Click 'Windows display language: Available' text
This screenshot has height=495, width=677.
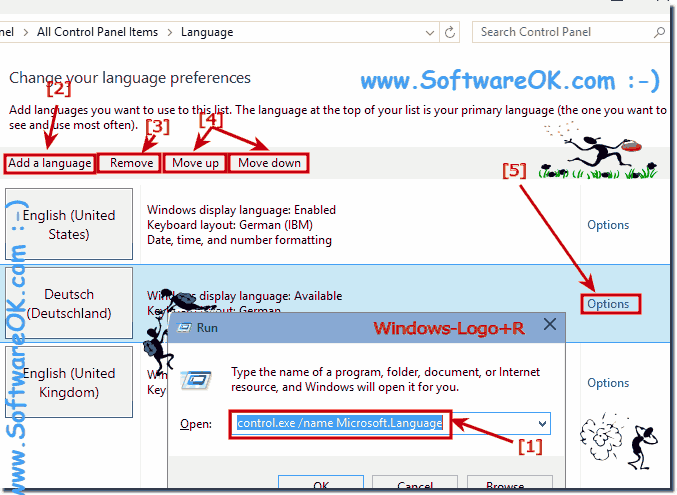(244, 296)
